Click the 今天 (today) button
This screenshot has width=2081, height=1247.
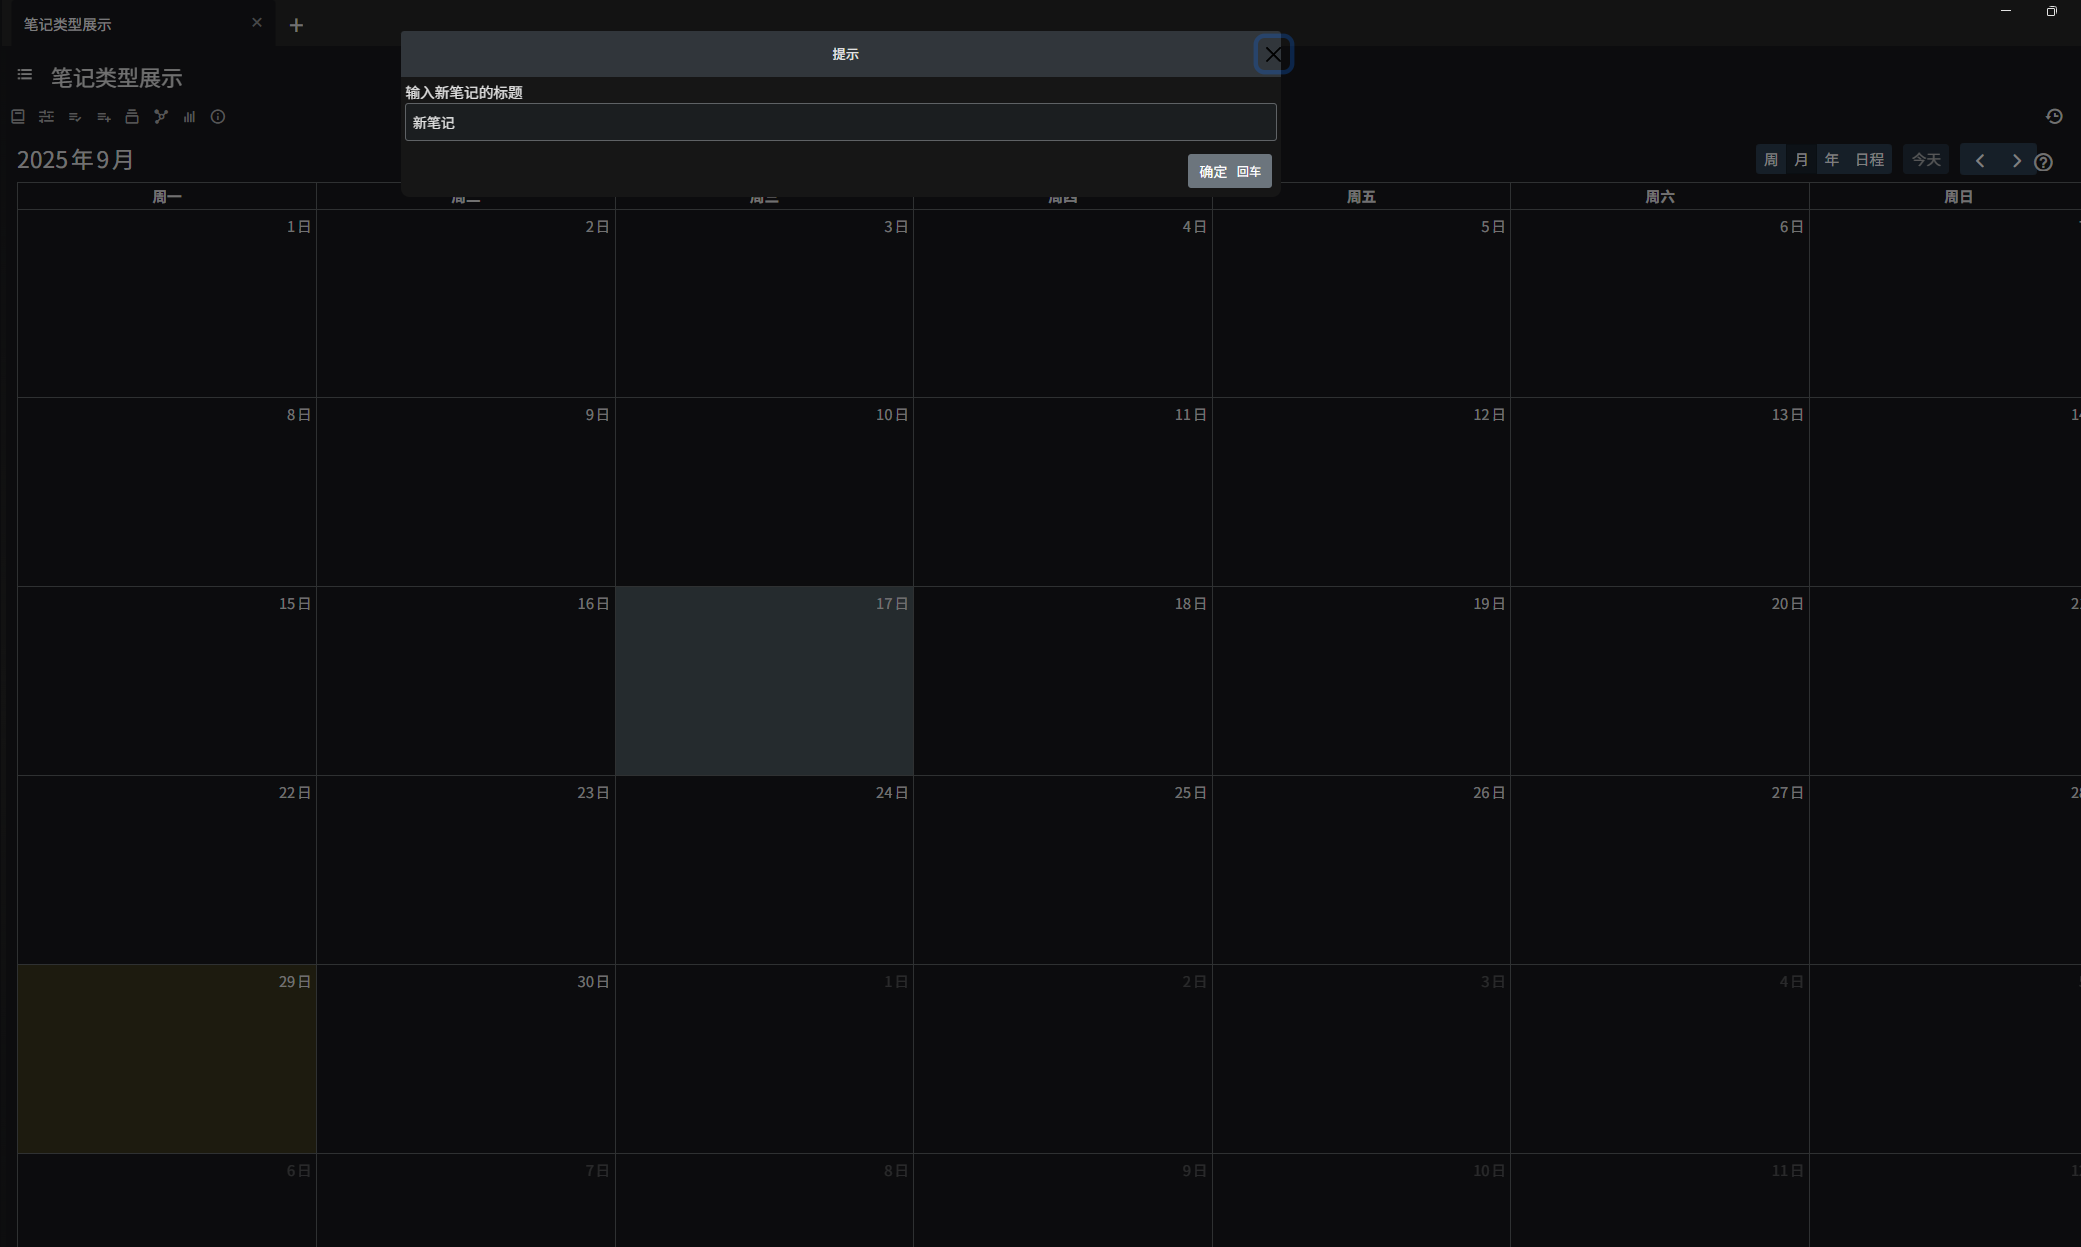1925,160
